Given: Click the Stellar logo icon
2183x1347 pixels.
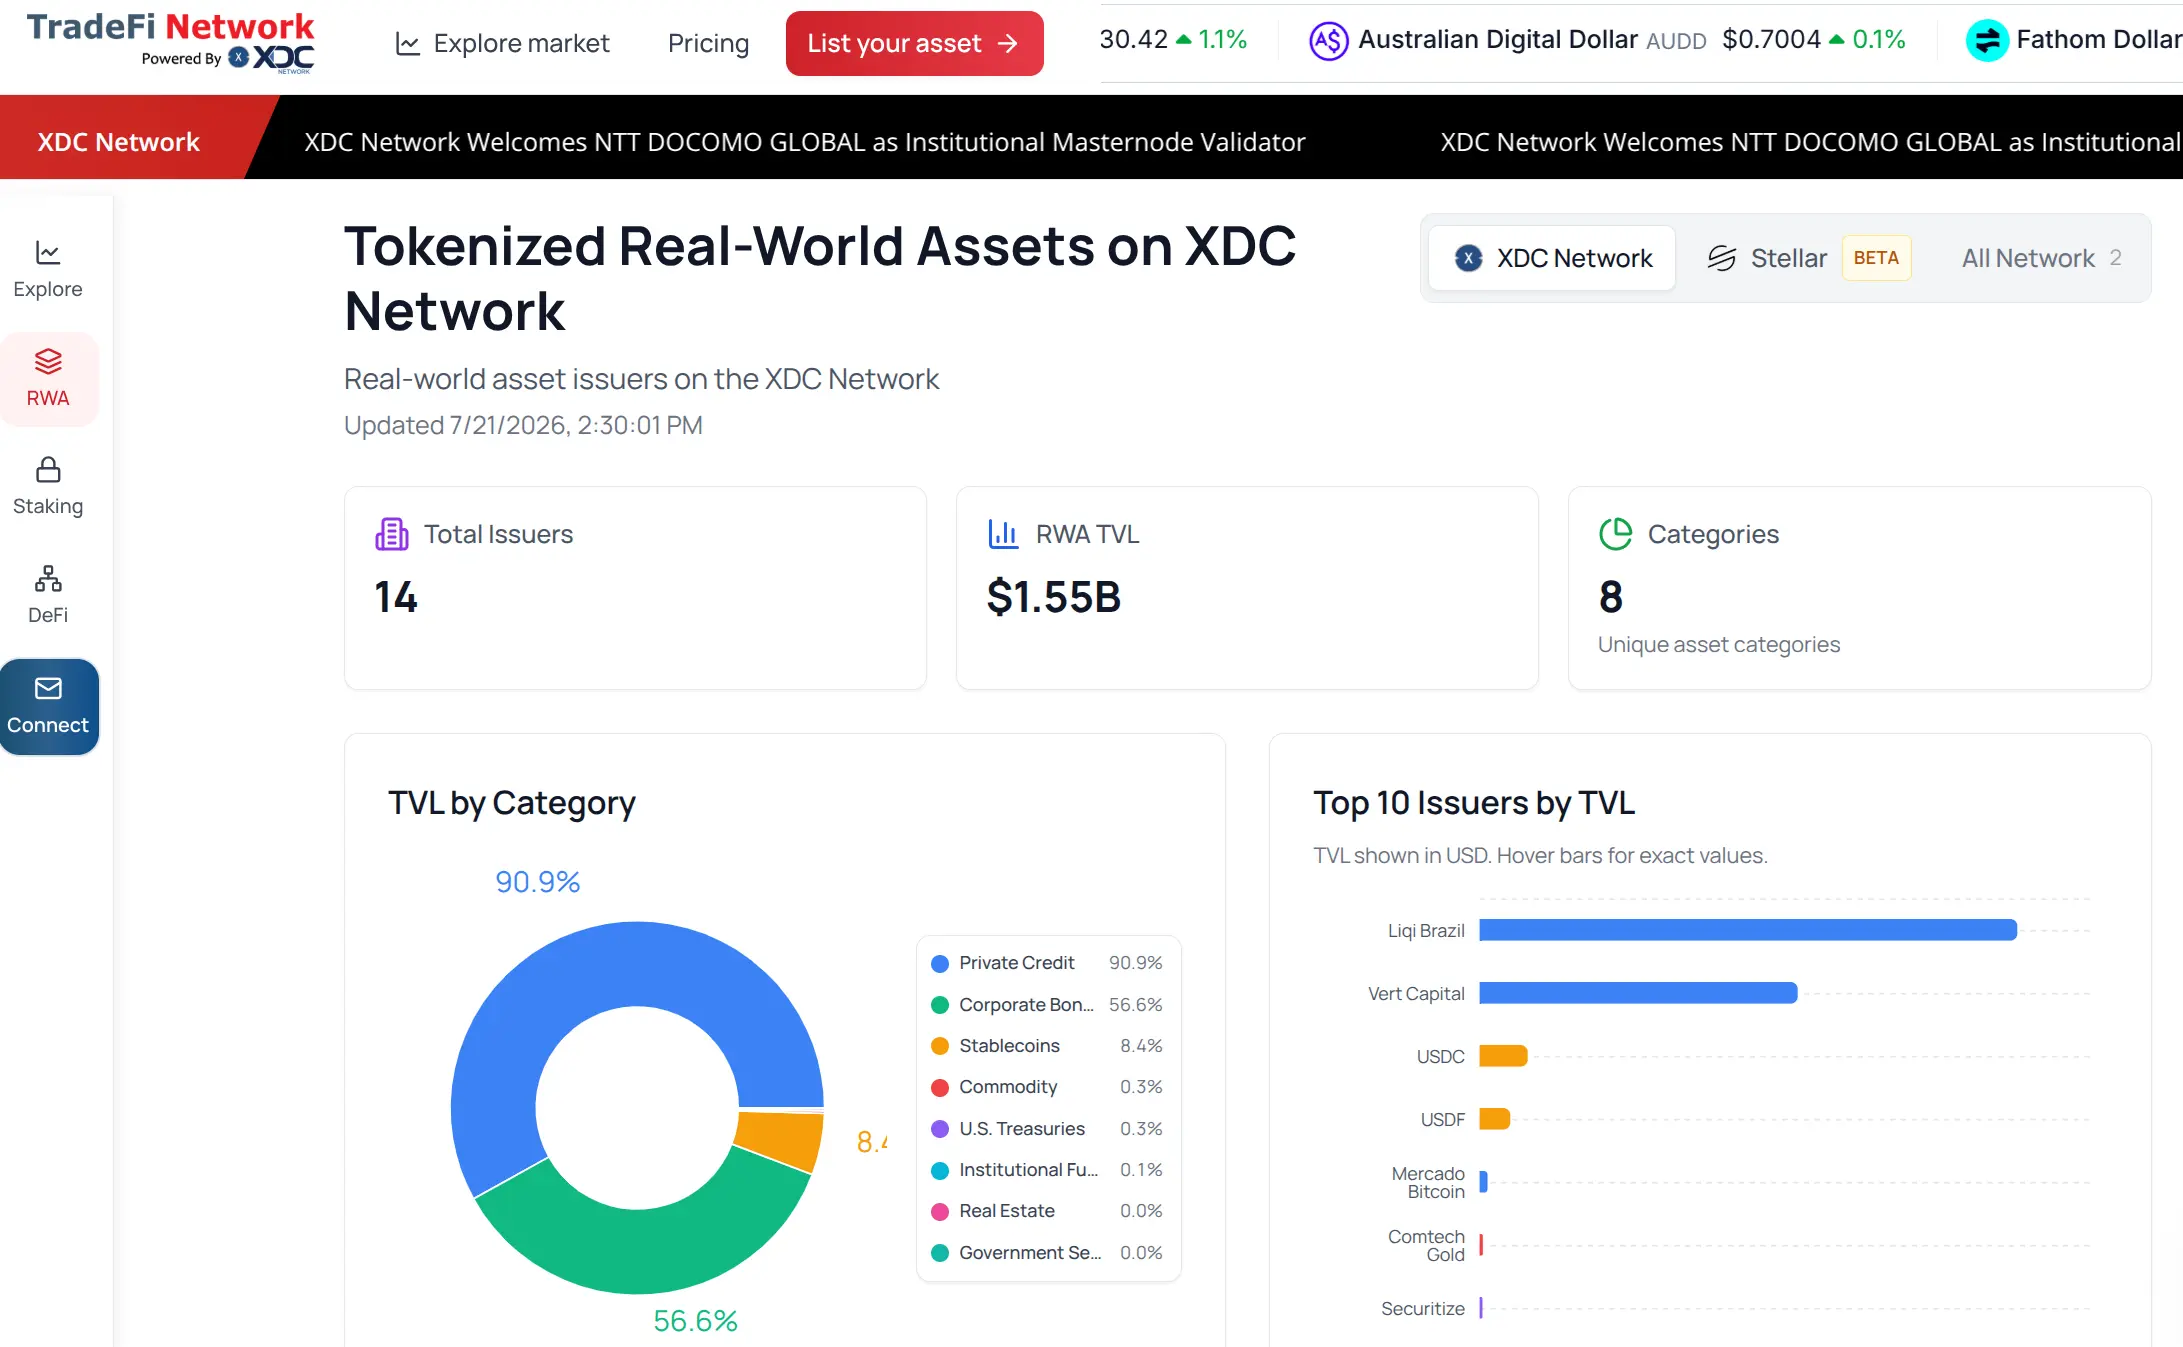Looking at the screenshot, I should [1721, 258].
